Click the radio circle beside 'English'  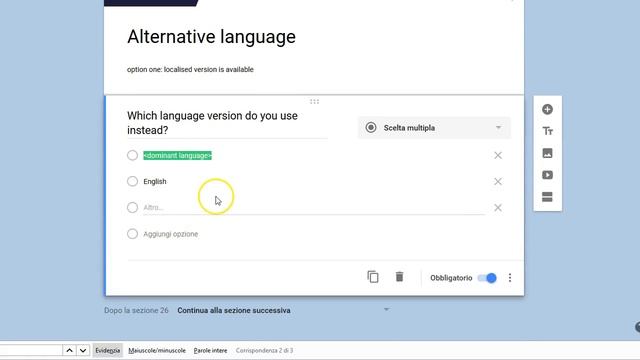click(132, 182)
